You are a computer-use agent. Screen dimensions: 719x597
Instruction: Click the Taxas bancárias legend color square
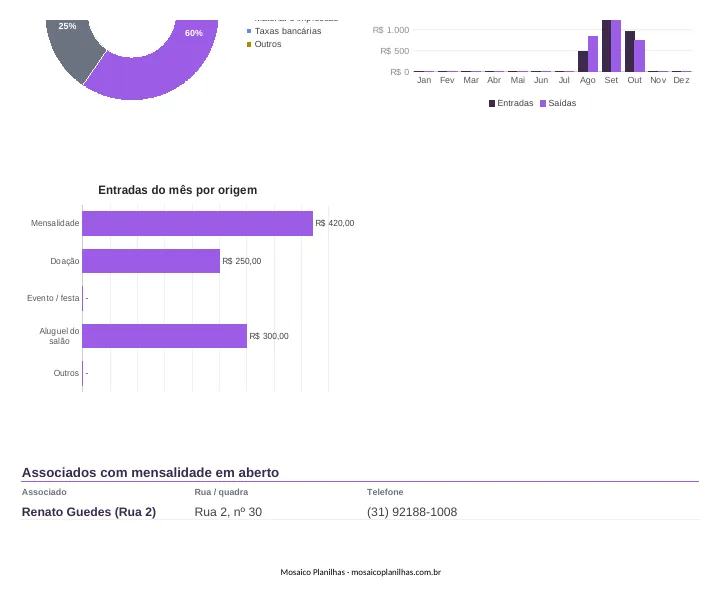pos(249,31)
